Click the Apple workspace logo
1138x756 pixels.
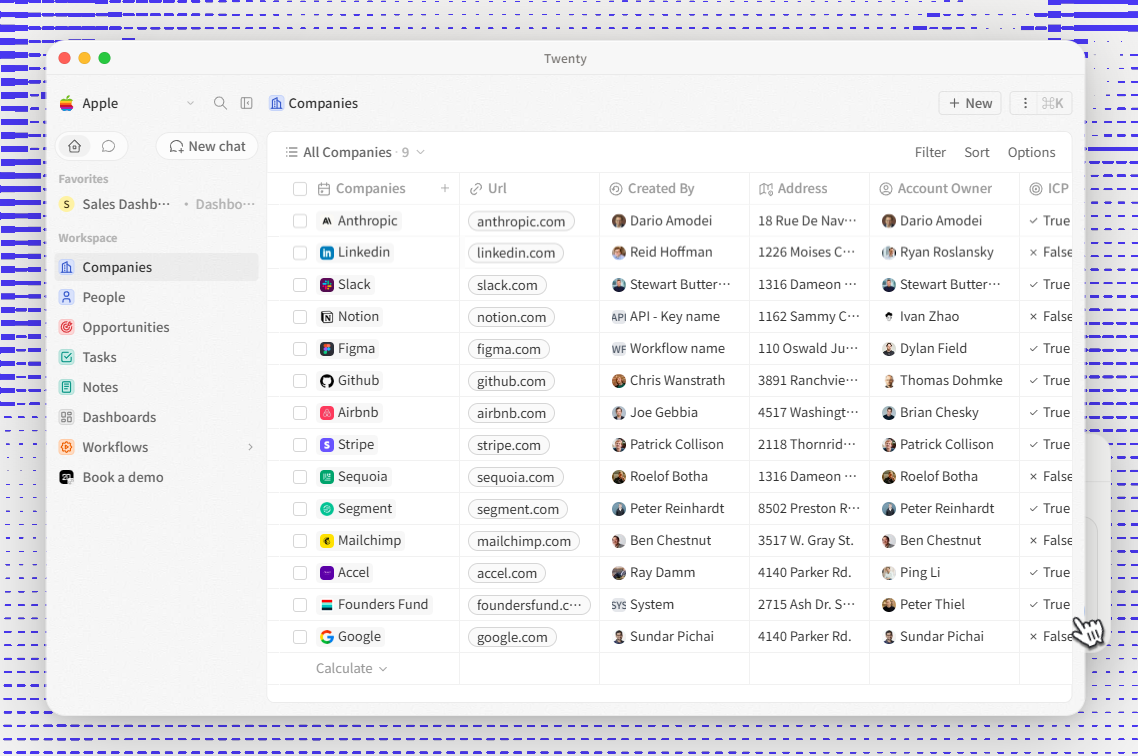[x=67, y=103]
